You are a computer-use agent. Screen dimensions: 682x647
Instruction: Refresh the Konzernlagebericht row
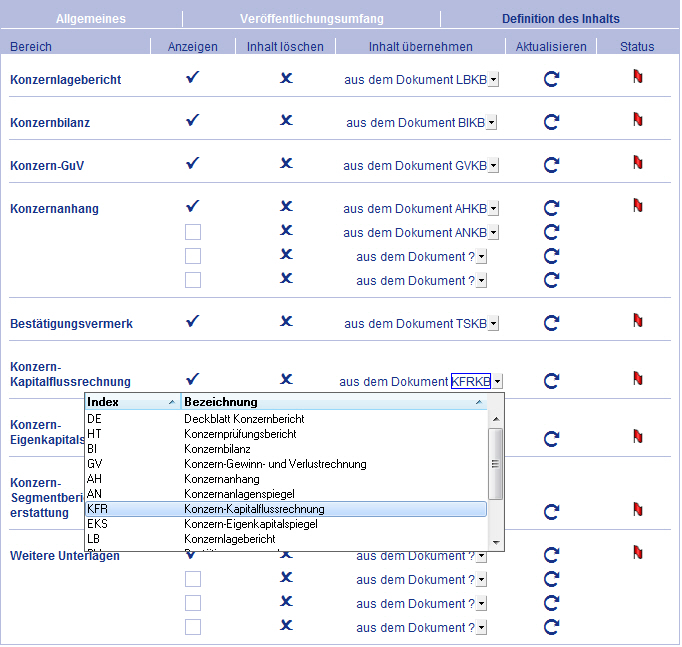tap(551, 79)
